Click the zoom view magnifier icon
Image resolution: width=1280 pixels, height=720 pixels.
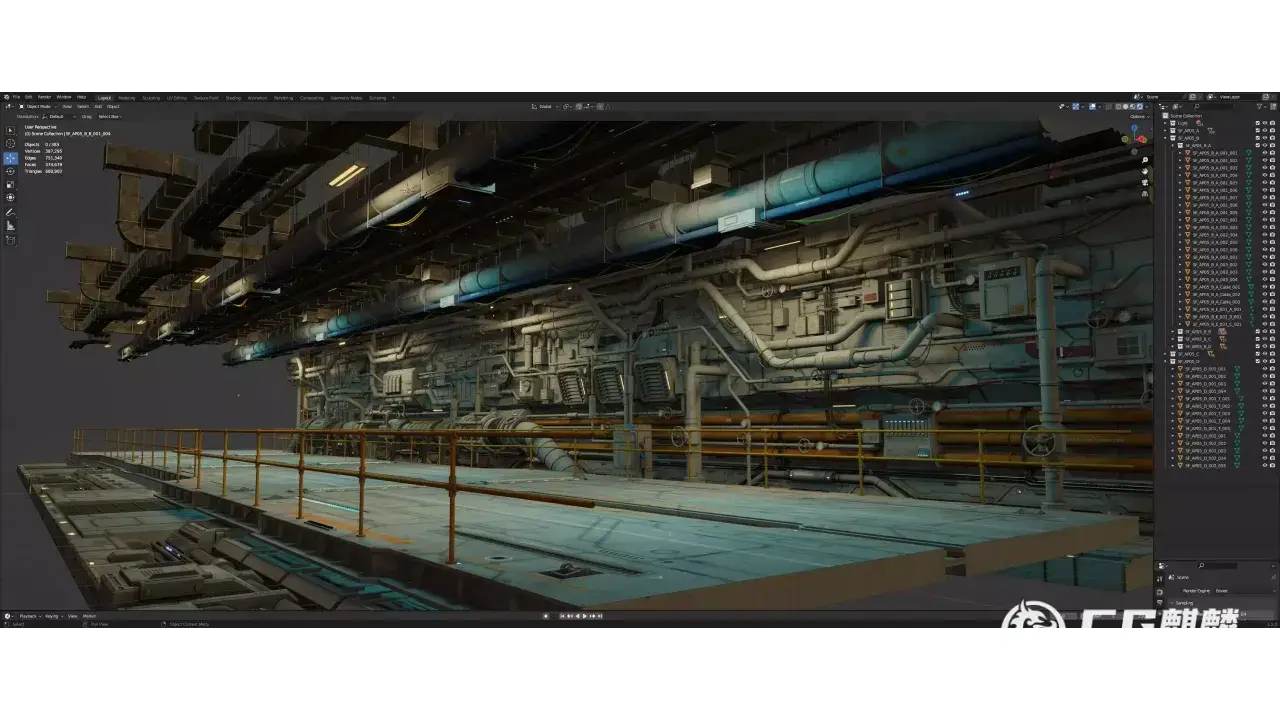(1145, 160)
